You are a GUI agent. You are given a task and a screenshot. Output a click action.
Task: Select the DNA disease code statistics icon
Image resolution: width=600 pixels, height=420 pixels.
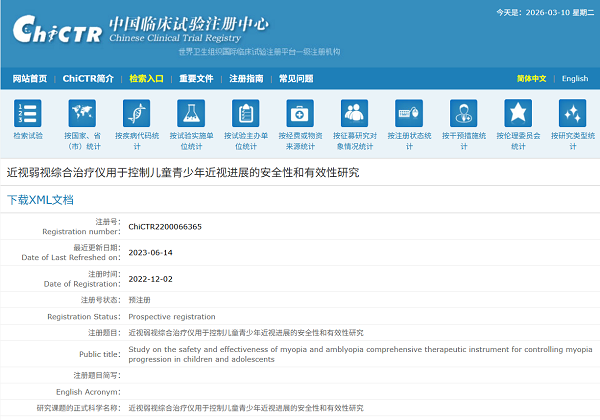pos(135,113)
